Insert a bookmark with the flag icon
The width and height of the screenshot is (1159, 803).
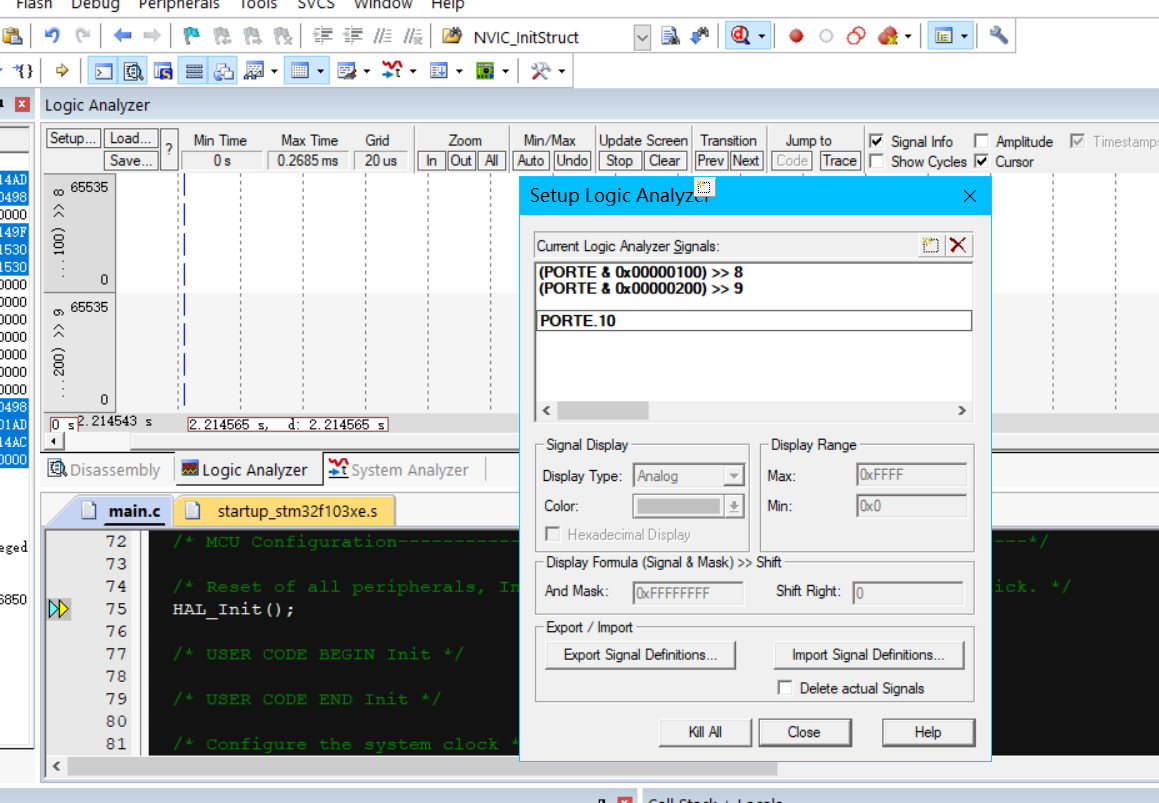191,35
